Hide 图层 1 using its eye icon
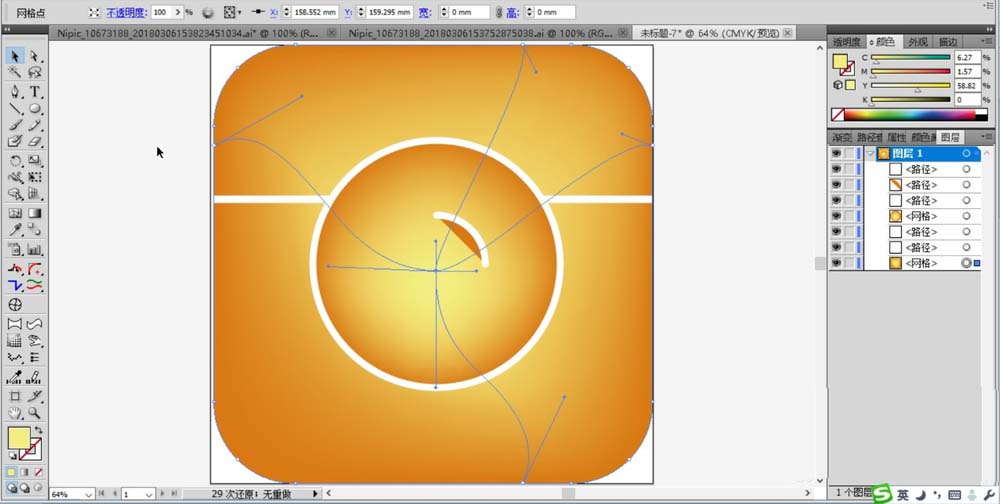 836,154
